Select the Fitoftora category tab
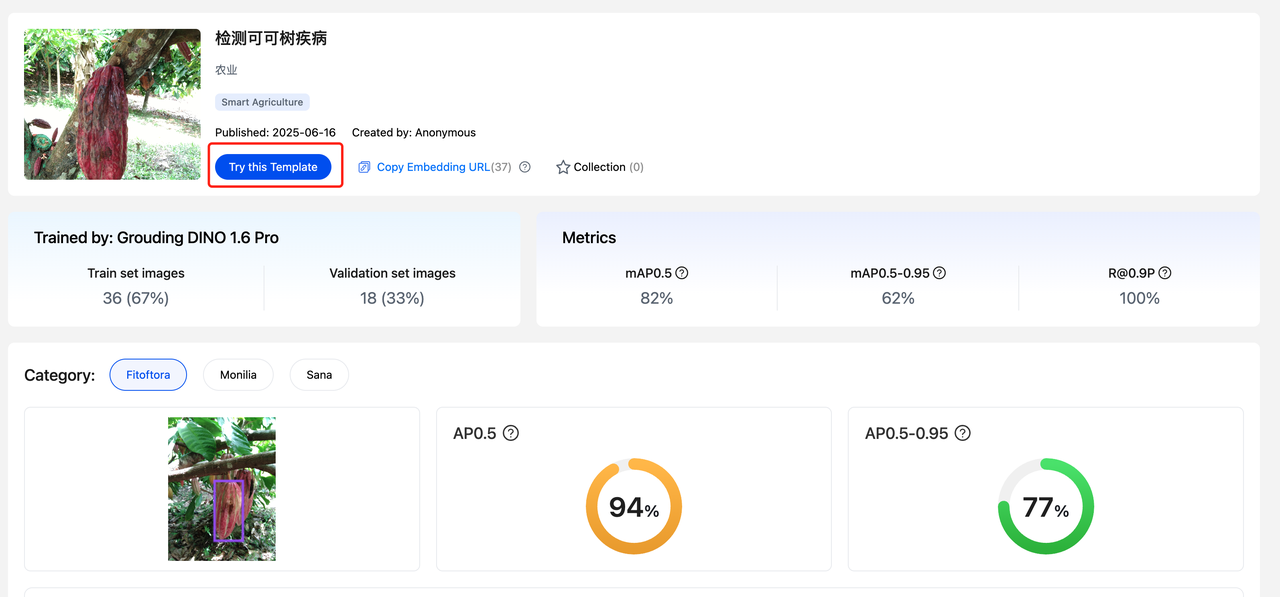Image resolution: width=1280 pixels, height=597 pixels. pyautogui.click(x=148, y=375)
